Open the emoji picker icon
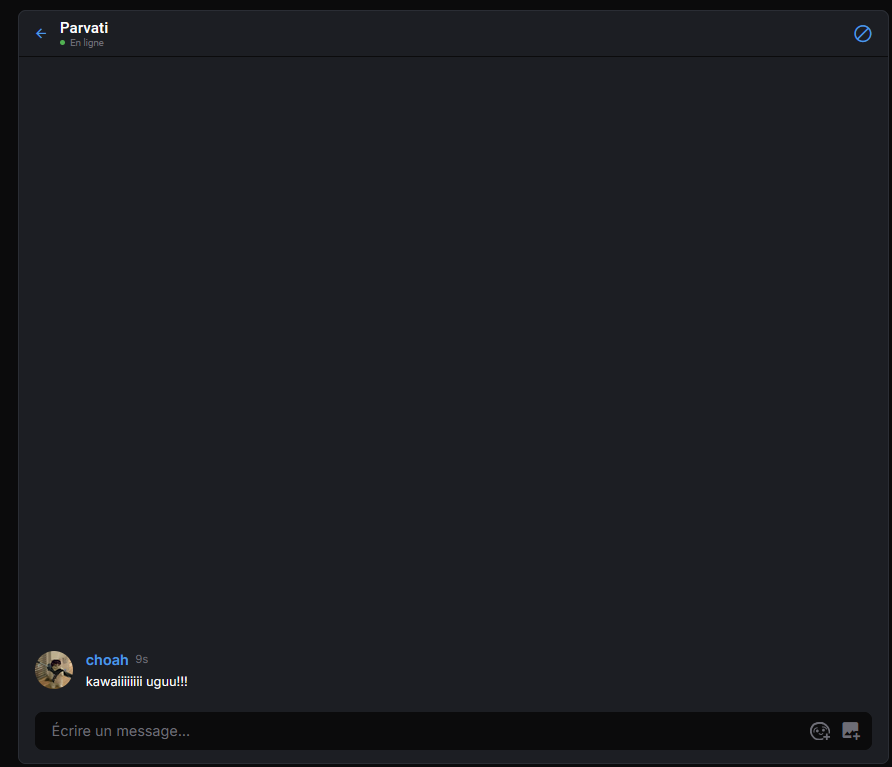Image resolution: width=892 pixels, height=767 pixels. tap(820, 731)
